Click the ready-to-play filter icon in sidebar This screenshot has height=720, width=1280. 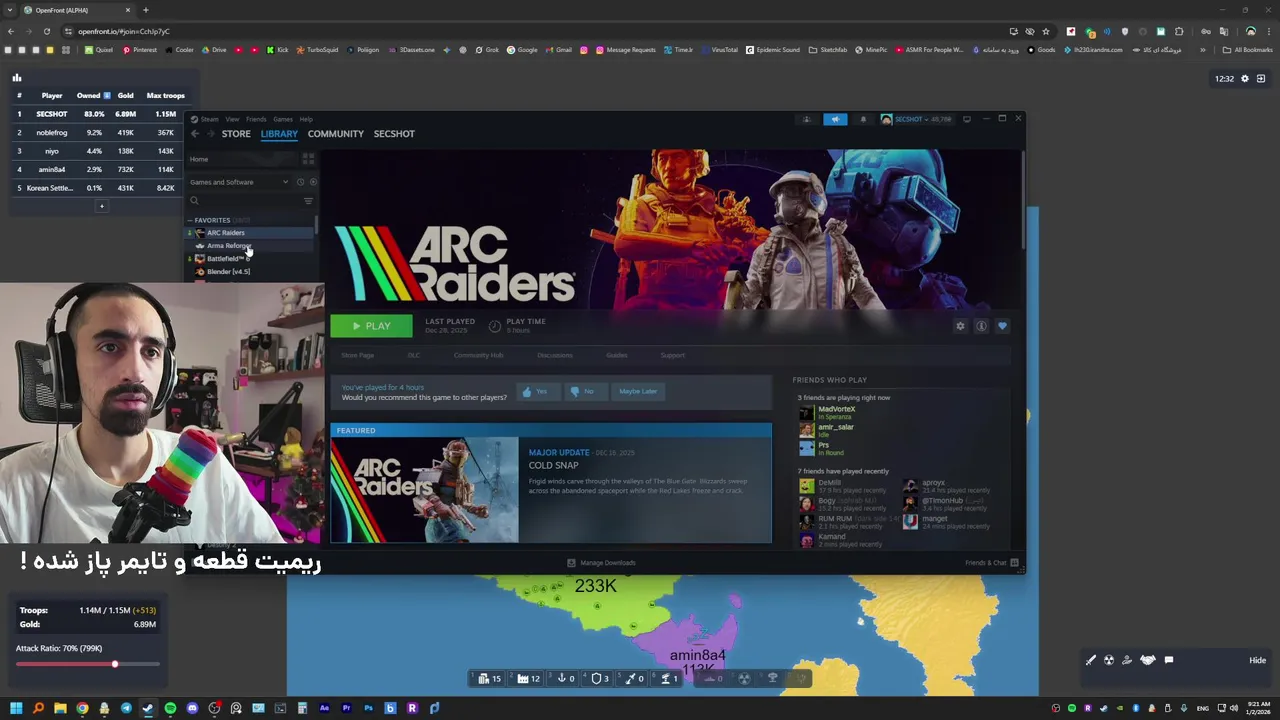312,182
